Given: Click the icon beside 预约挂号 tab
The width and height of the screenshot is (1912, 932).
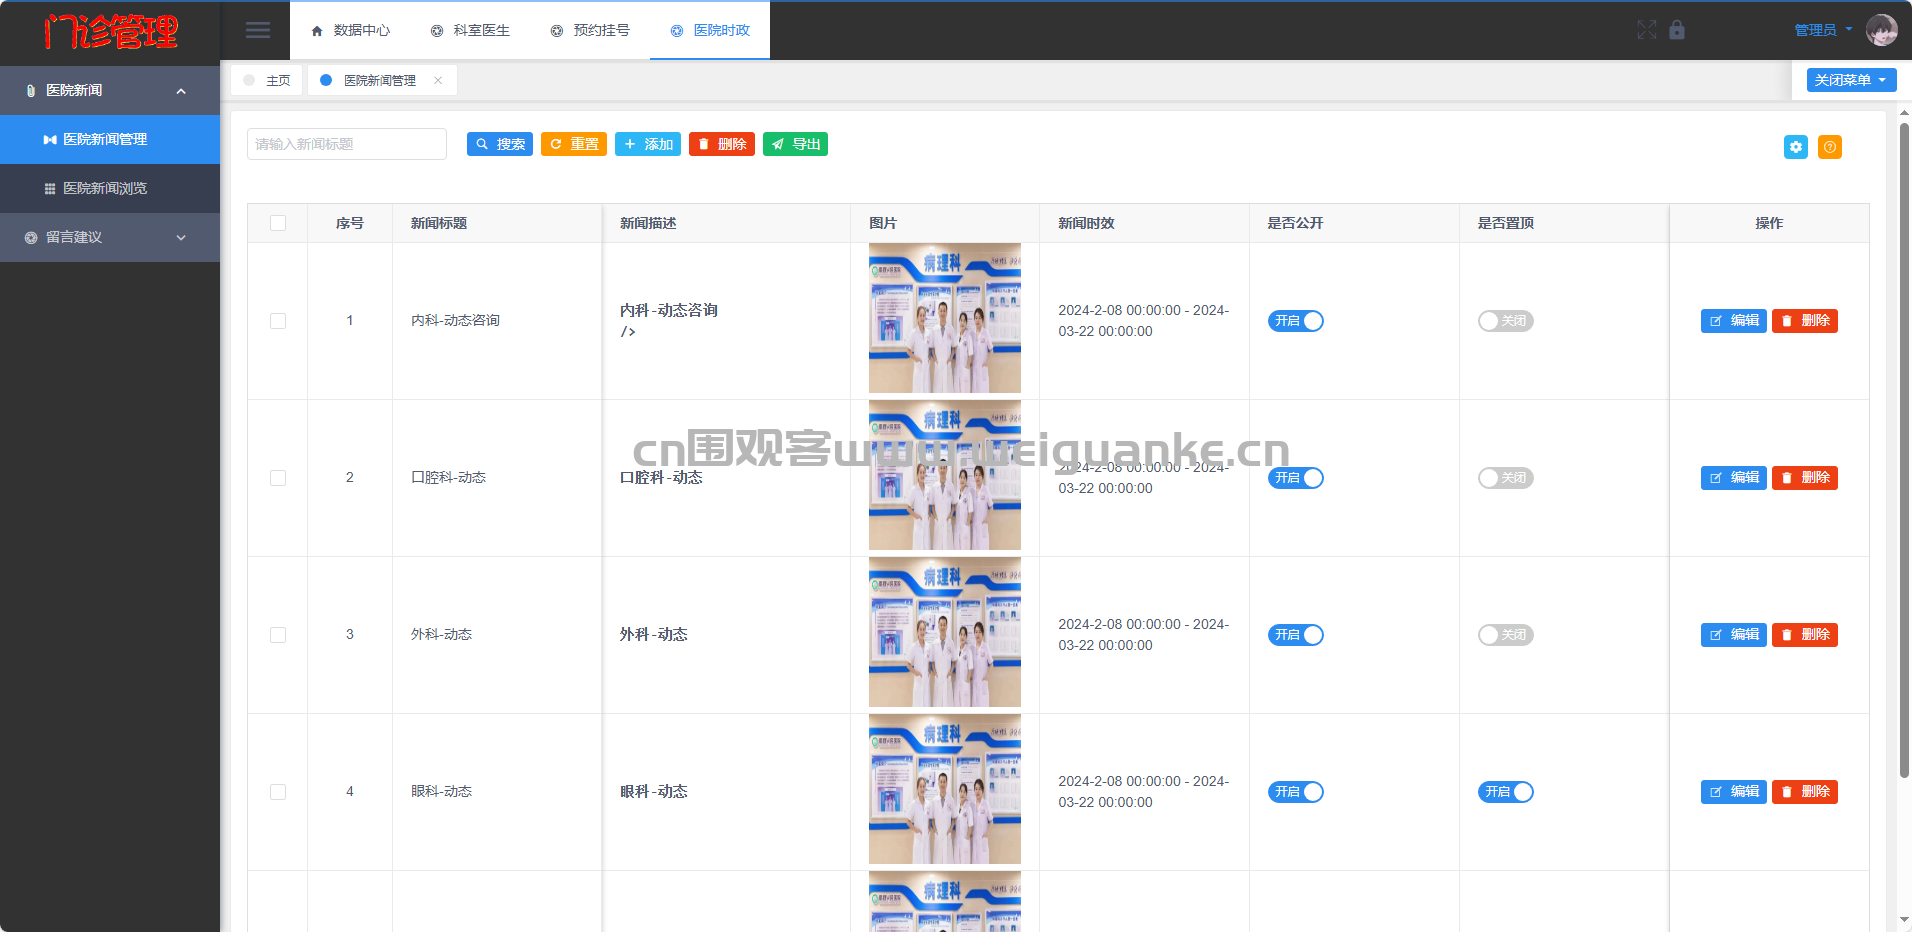Looking at the screenshot, I should 557,31.
